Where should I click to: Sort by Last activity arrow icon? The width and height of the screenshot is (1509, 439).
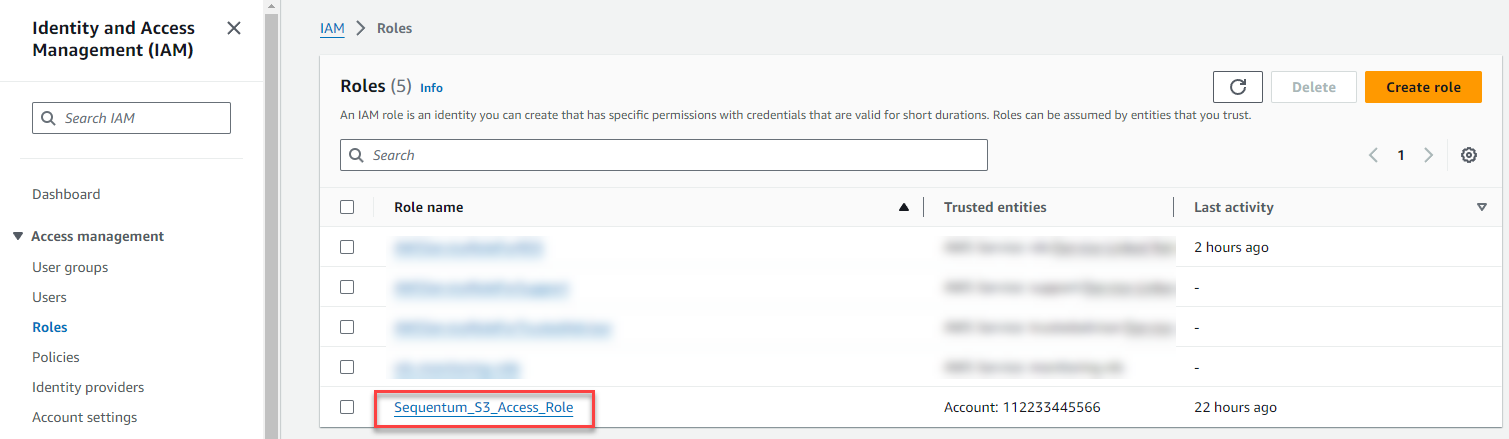click(x=1481, y=207)
